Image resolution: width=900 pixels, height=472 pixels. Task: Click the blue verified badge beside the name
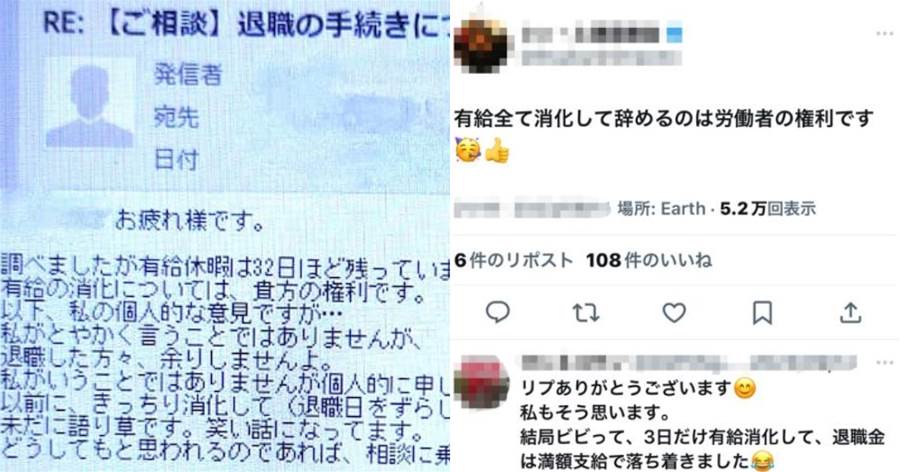point(674,34)
